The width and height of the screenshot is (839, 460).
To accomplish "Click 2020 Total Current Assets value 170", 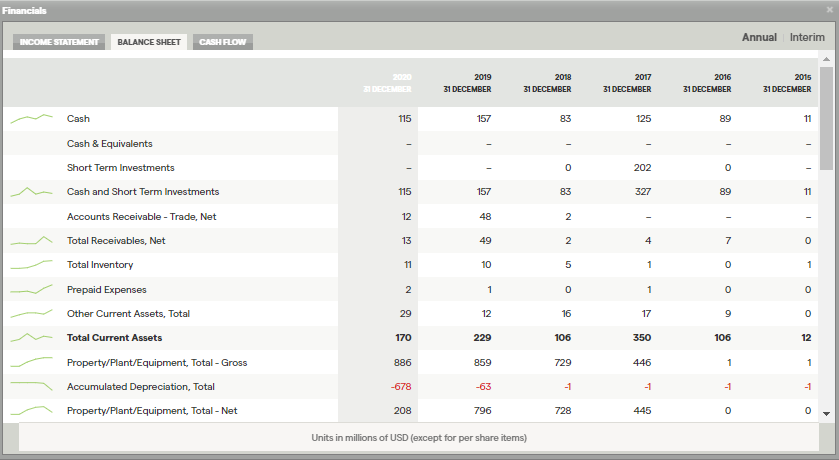I will 403,338.
